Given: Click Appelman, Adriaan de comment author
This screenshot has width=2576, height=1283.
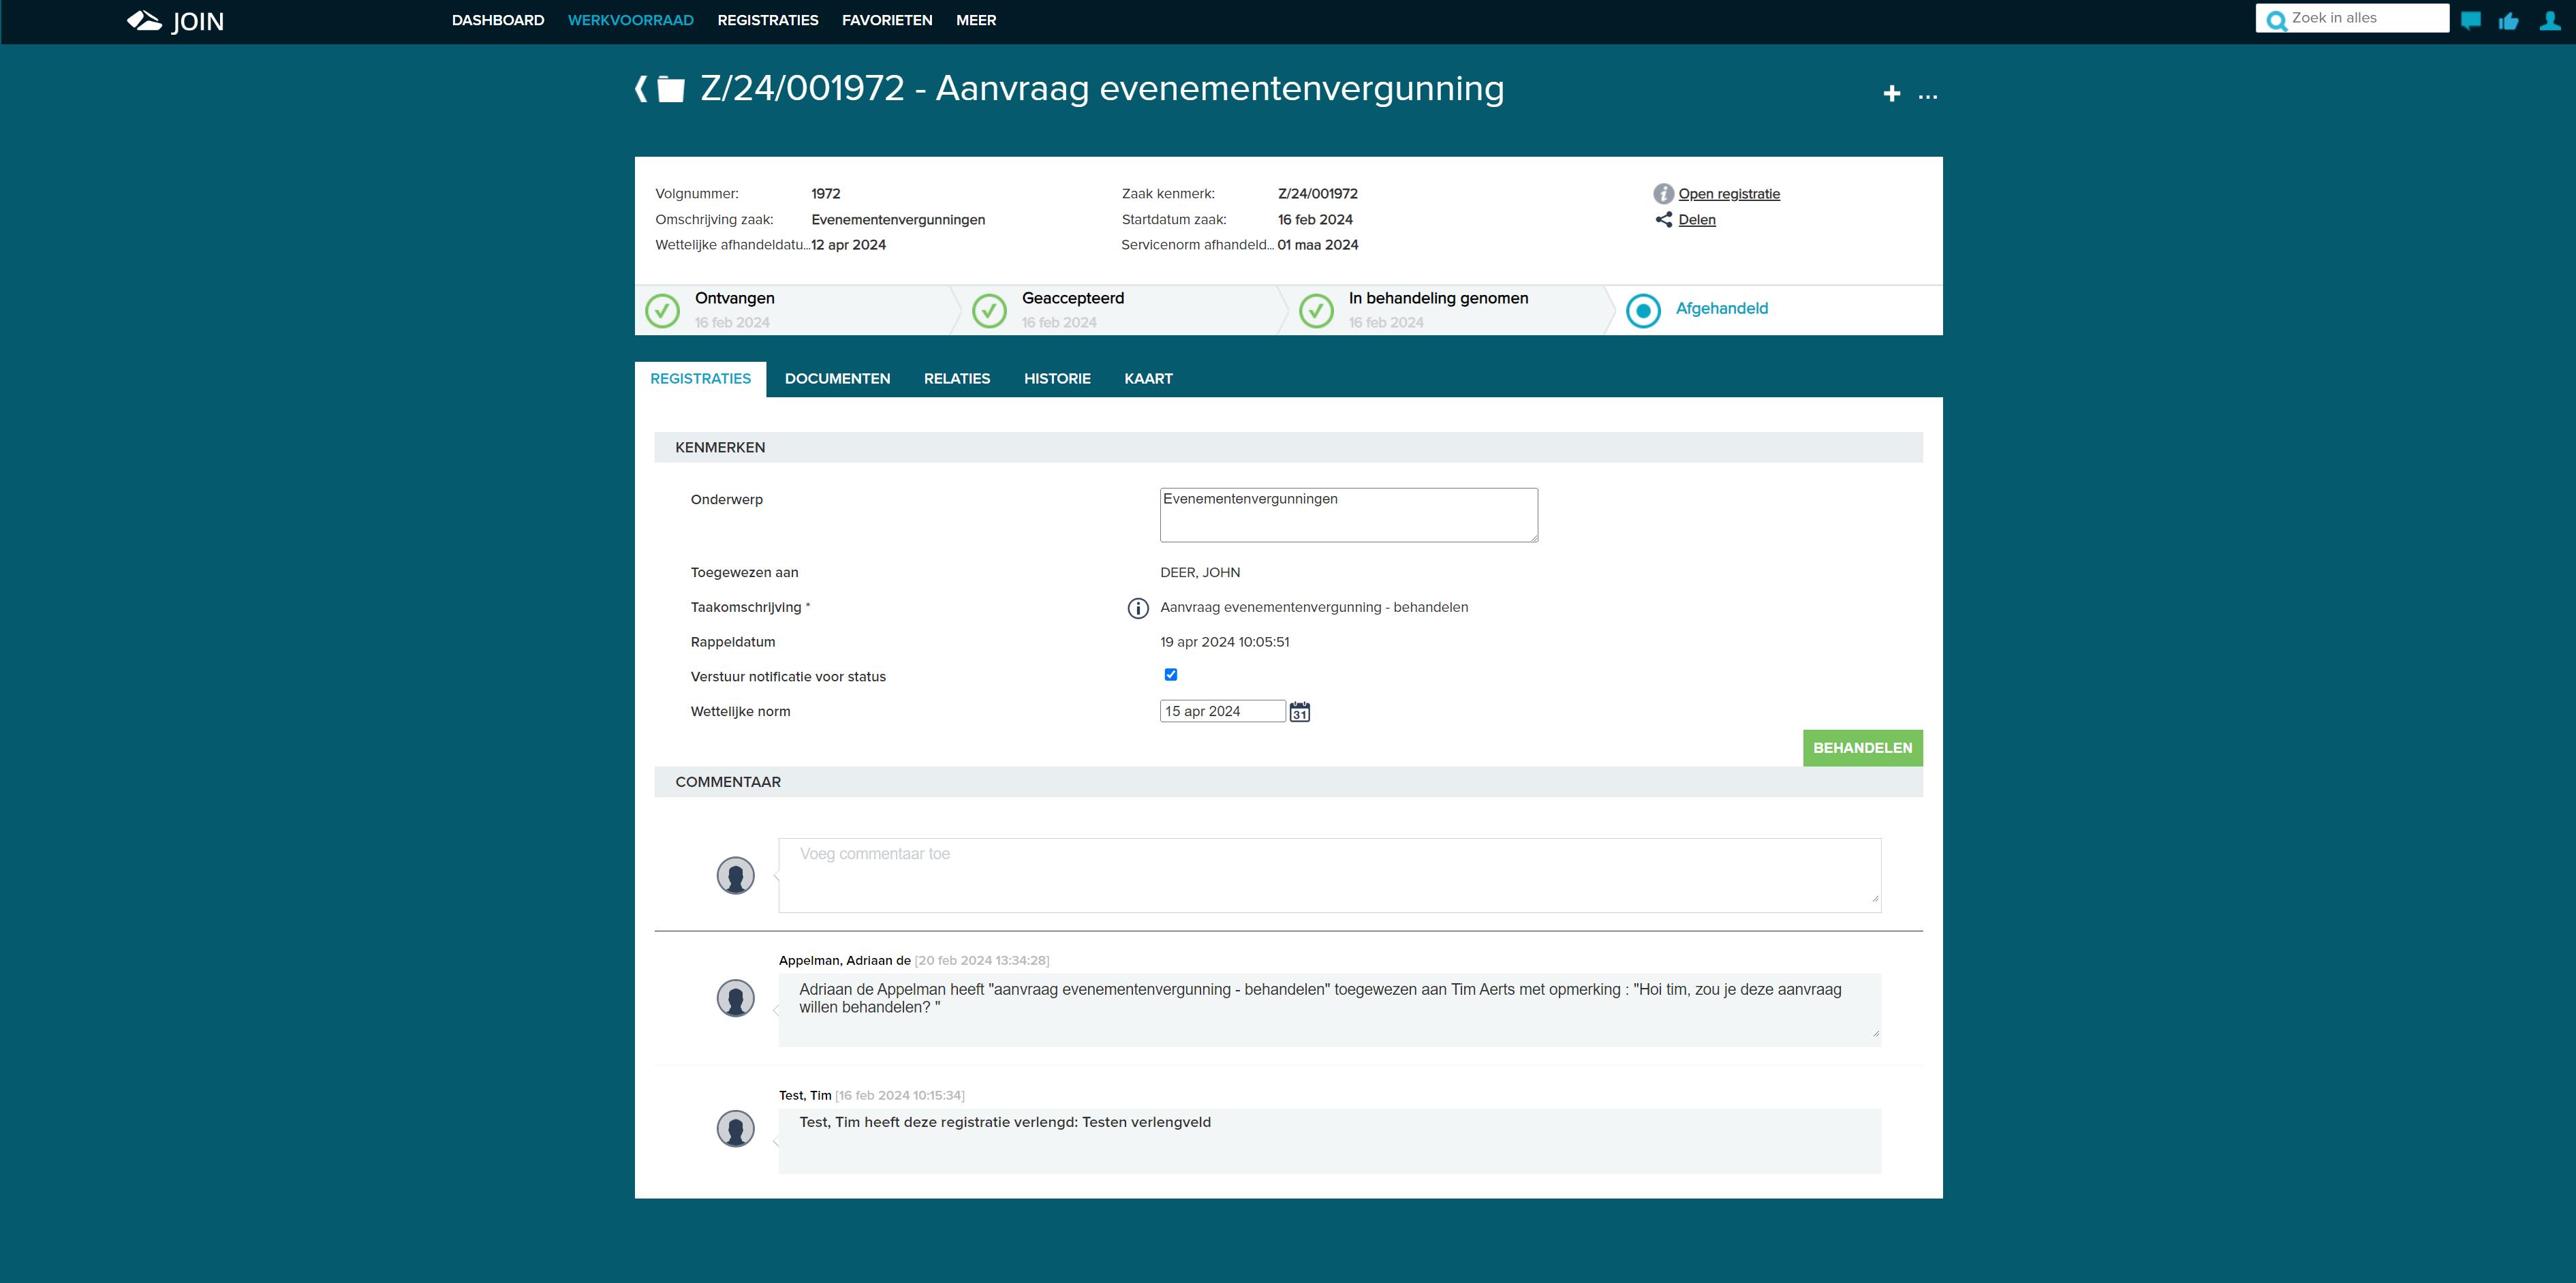Looking at the screenshot, I should (844, 961).
